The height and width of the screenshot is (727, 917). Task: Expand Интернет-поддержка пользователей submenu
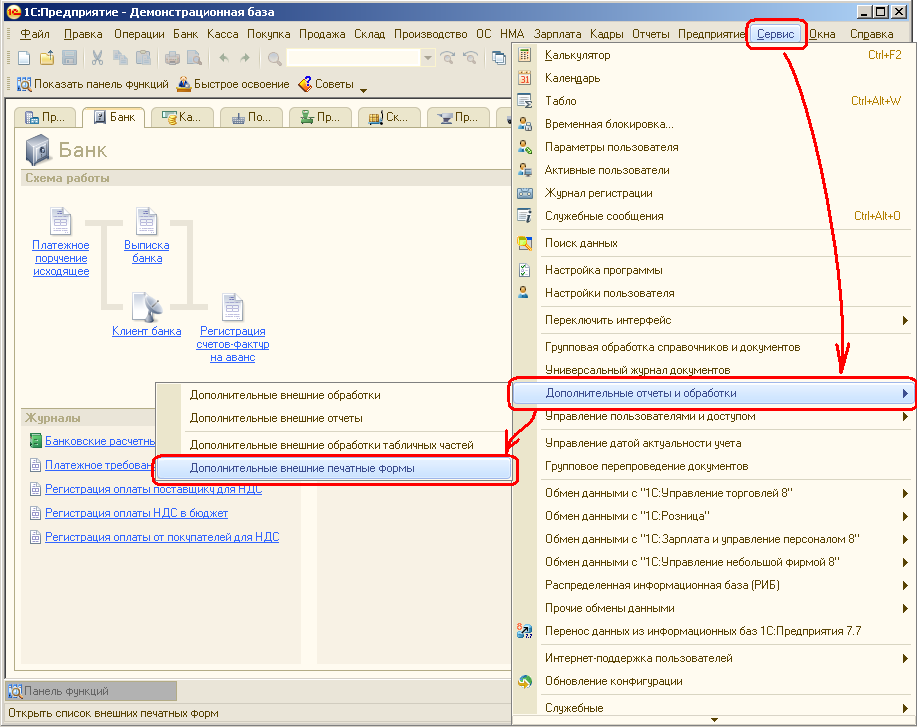[905, 658]
